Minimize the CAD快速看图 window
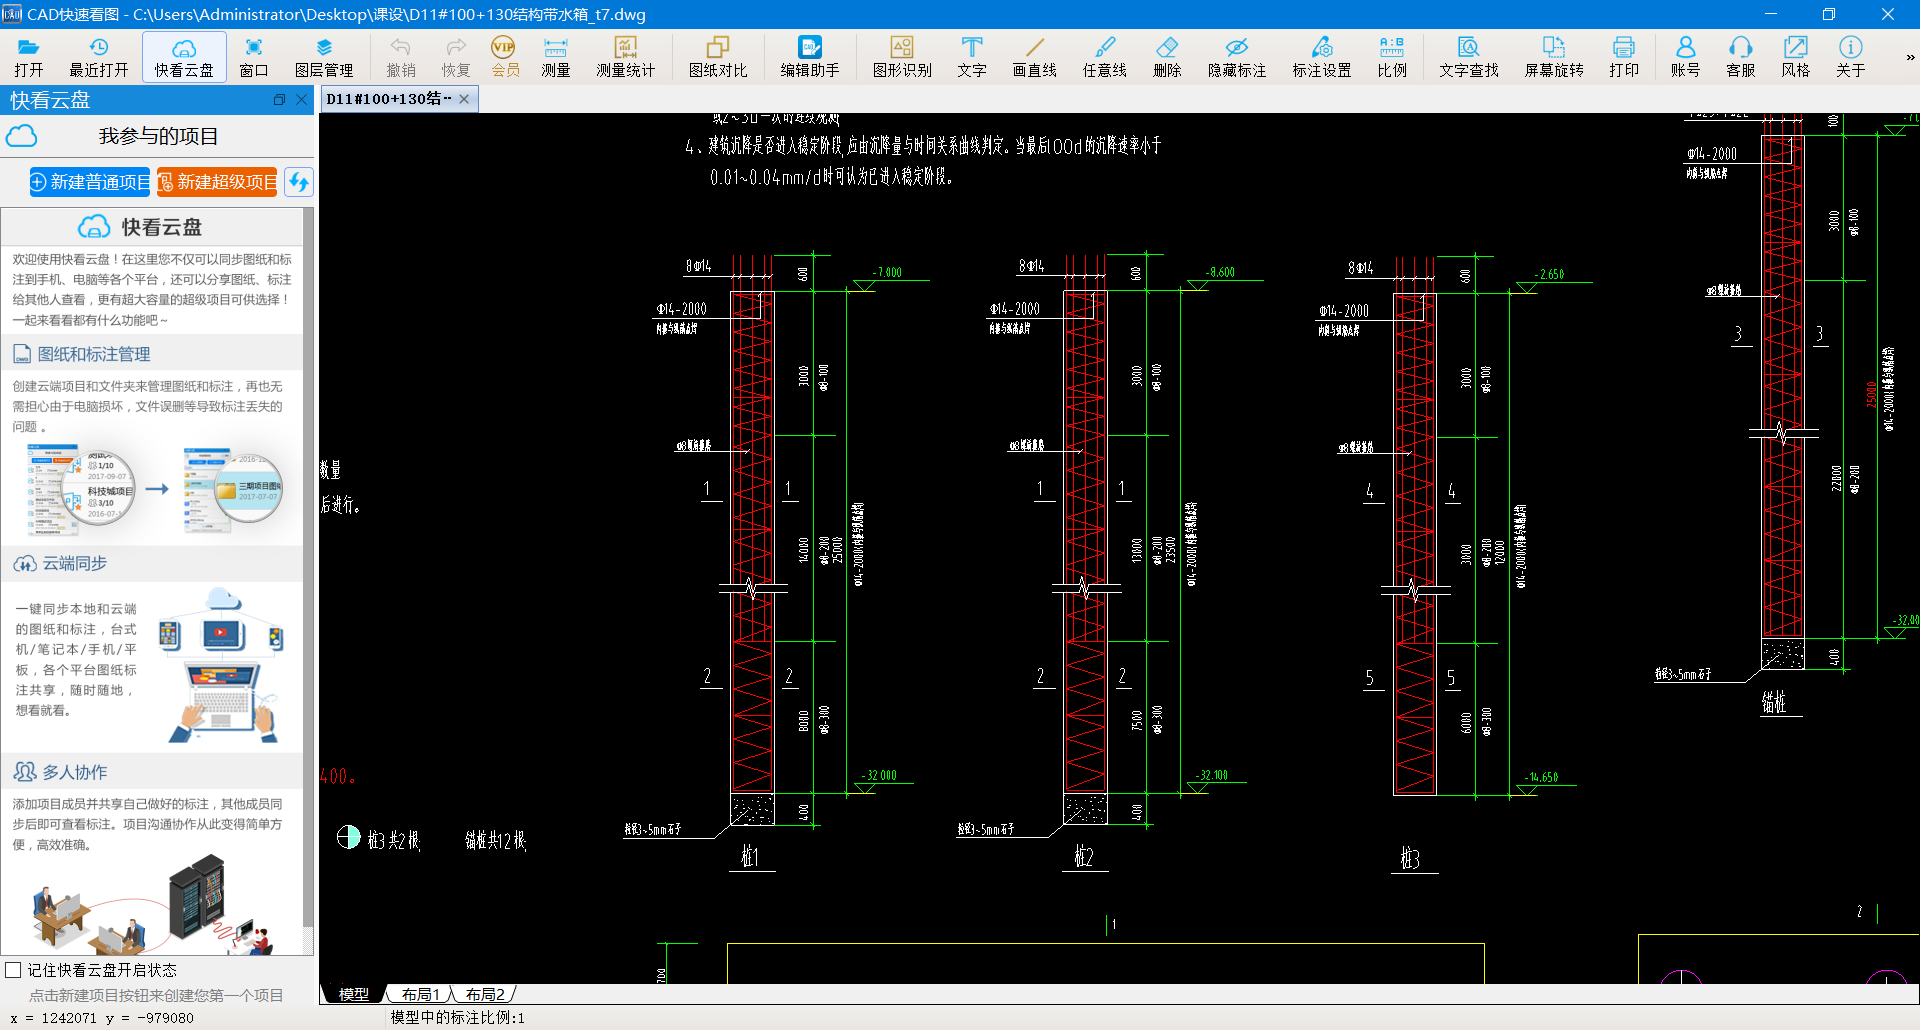1920x1030 pixels. click(x=1771, y=14)
